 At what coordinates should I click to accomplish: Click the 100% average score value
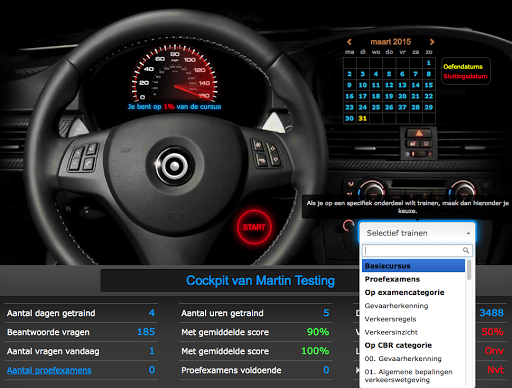[315, 351]
